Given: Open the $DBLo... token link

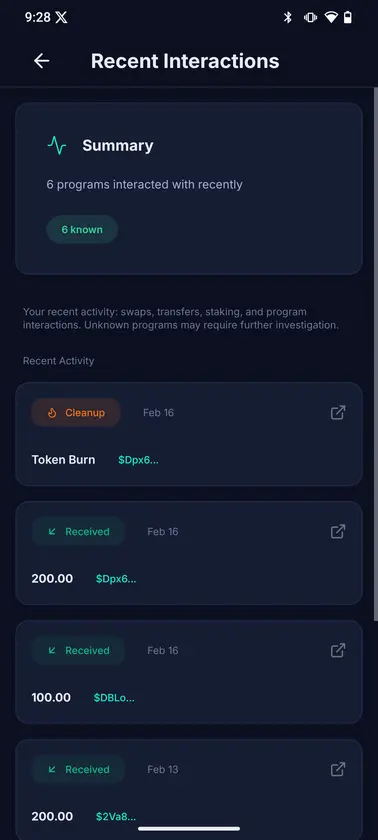Looking at the screenshot, I should pos(114,698).
